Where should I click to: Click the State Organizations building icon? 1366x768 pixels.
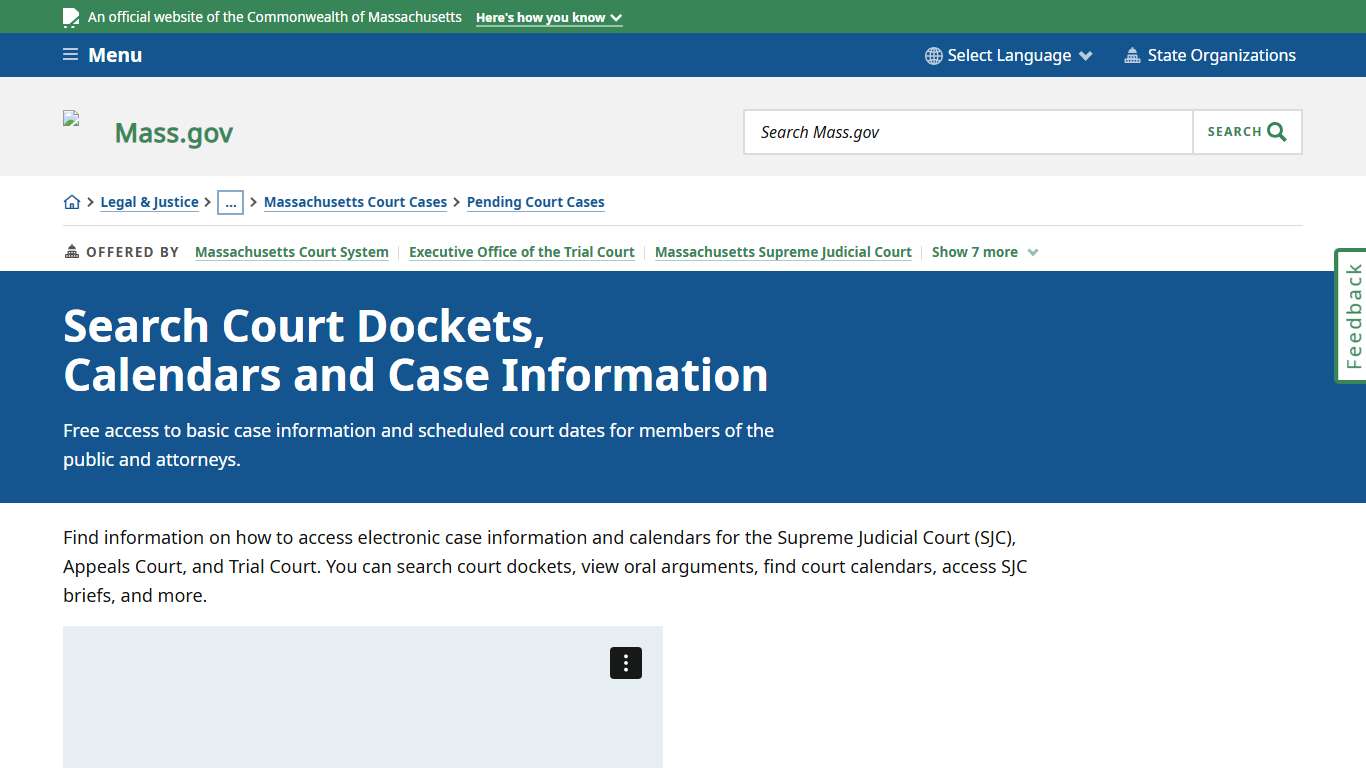click(x=1132, y=55)
